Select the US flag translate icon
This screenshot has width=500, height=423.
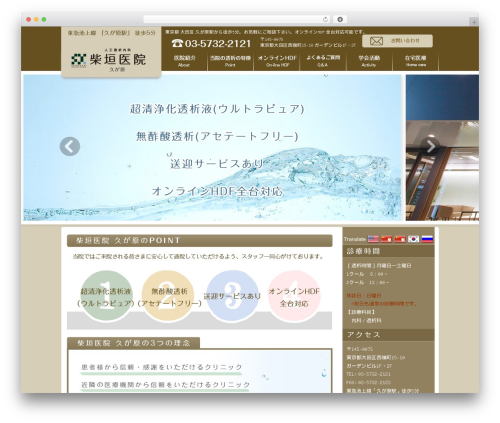[x=373, y=239]
